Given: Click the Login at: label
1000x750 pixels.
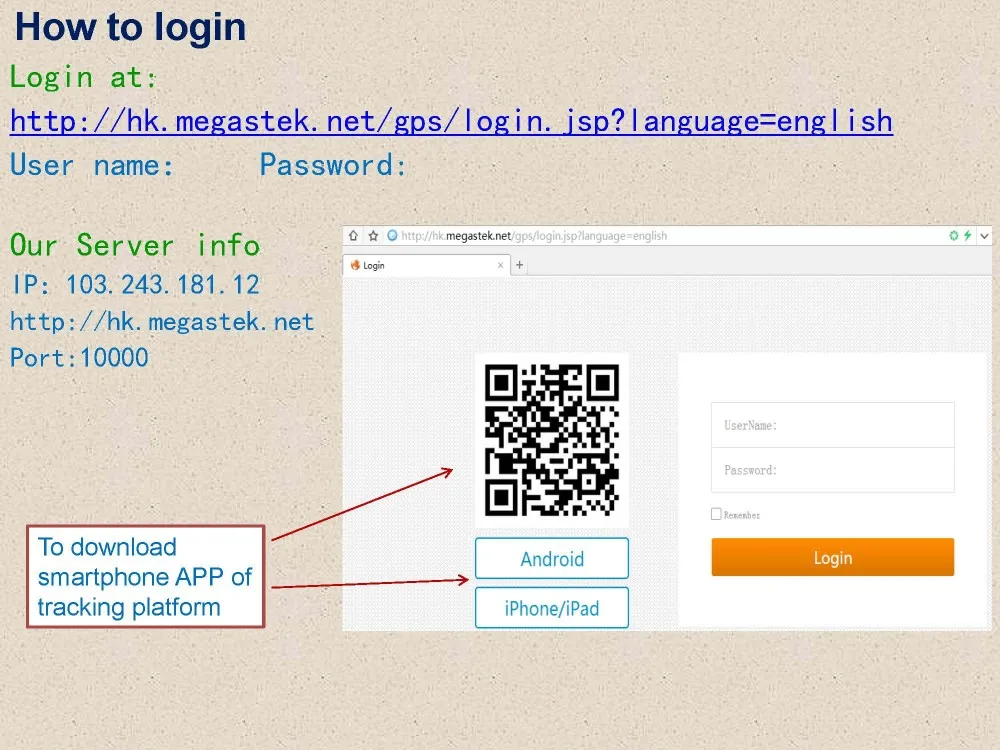Looking at the screenshot, I should [84, 78].
